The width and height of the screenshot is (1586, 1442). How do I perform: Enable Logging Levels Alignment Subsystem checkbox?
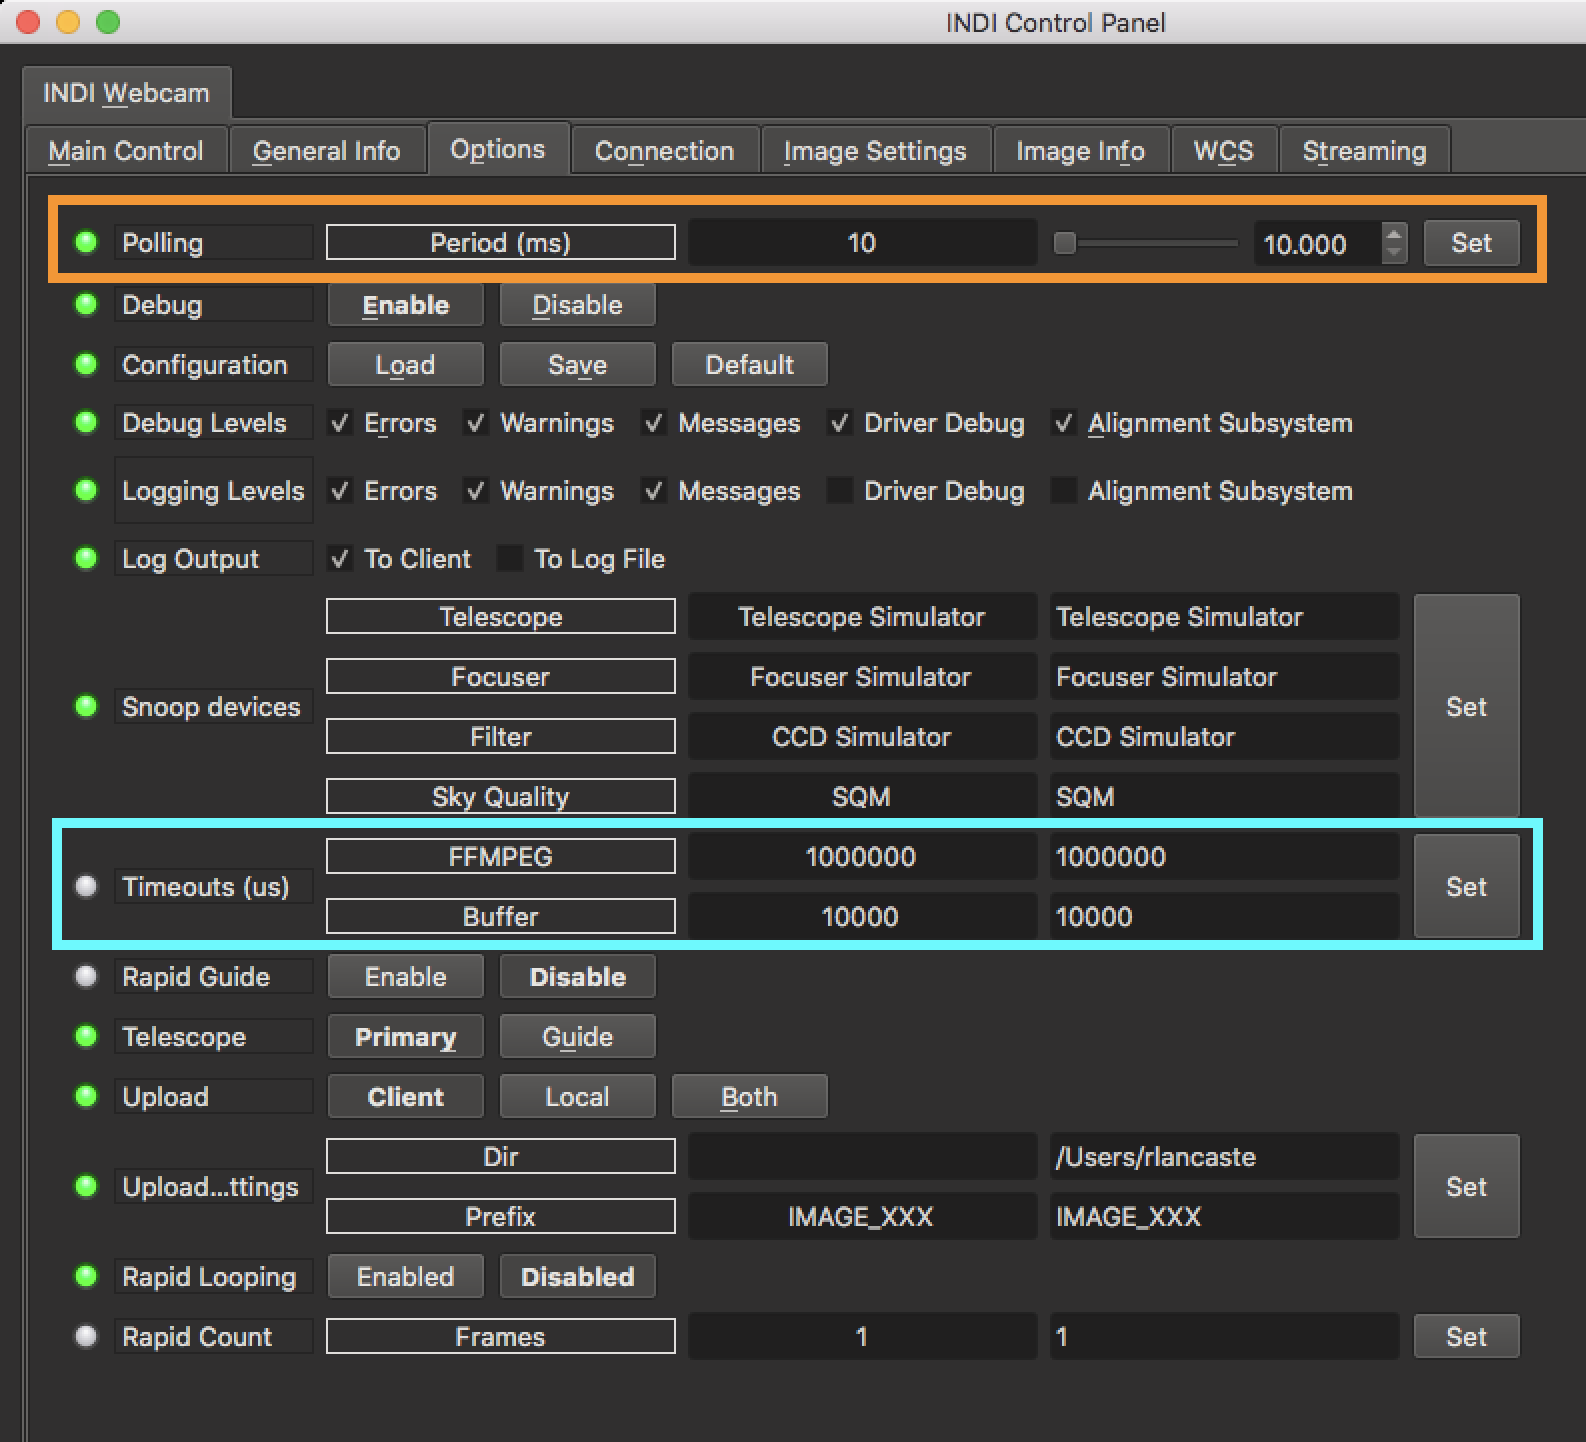(1064, 491)
